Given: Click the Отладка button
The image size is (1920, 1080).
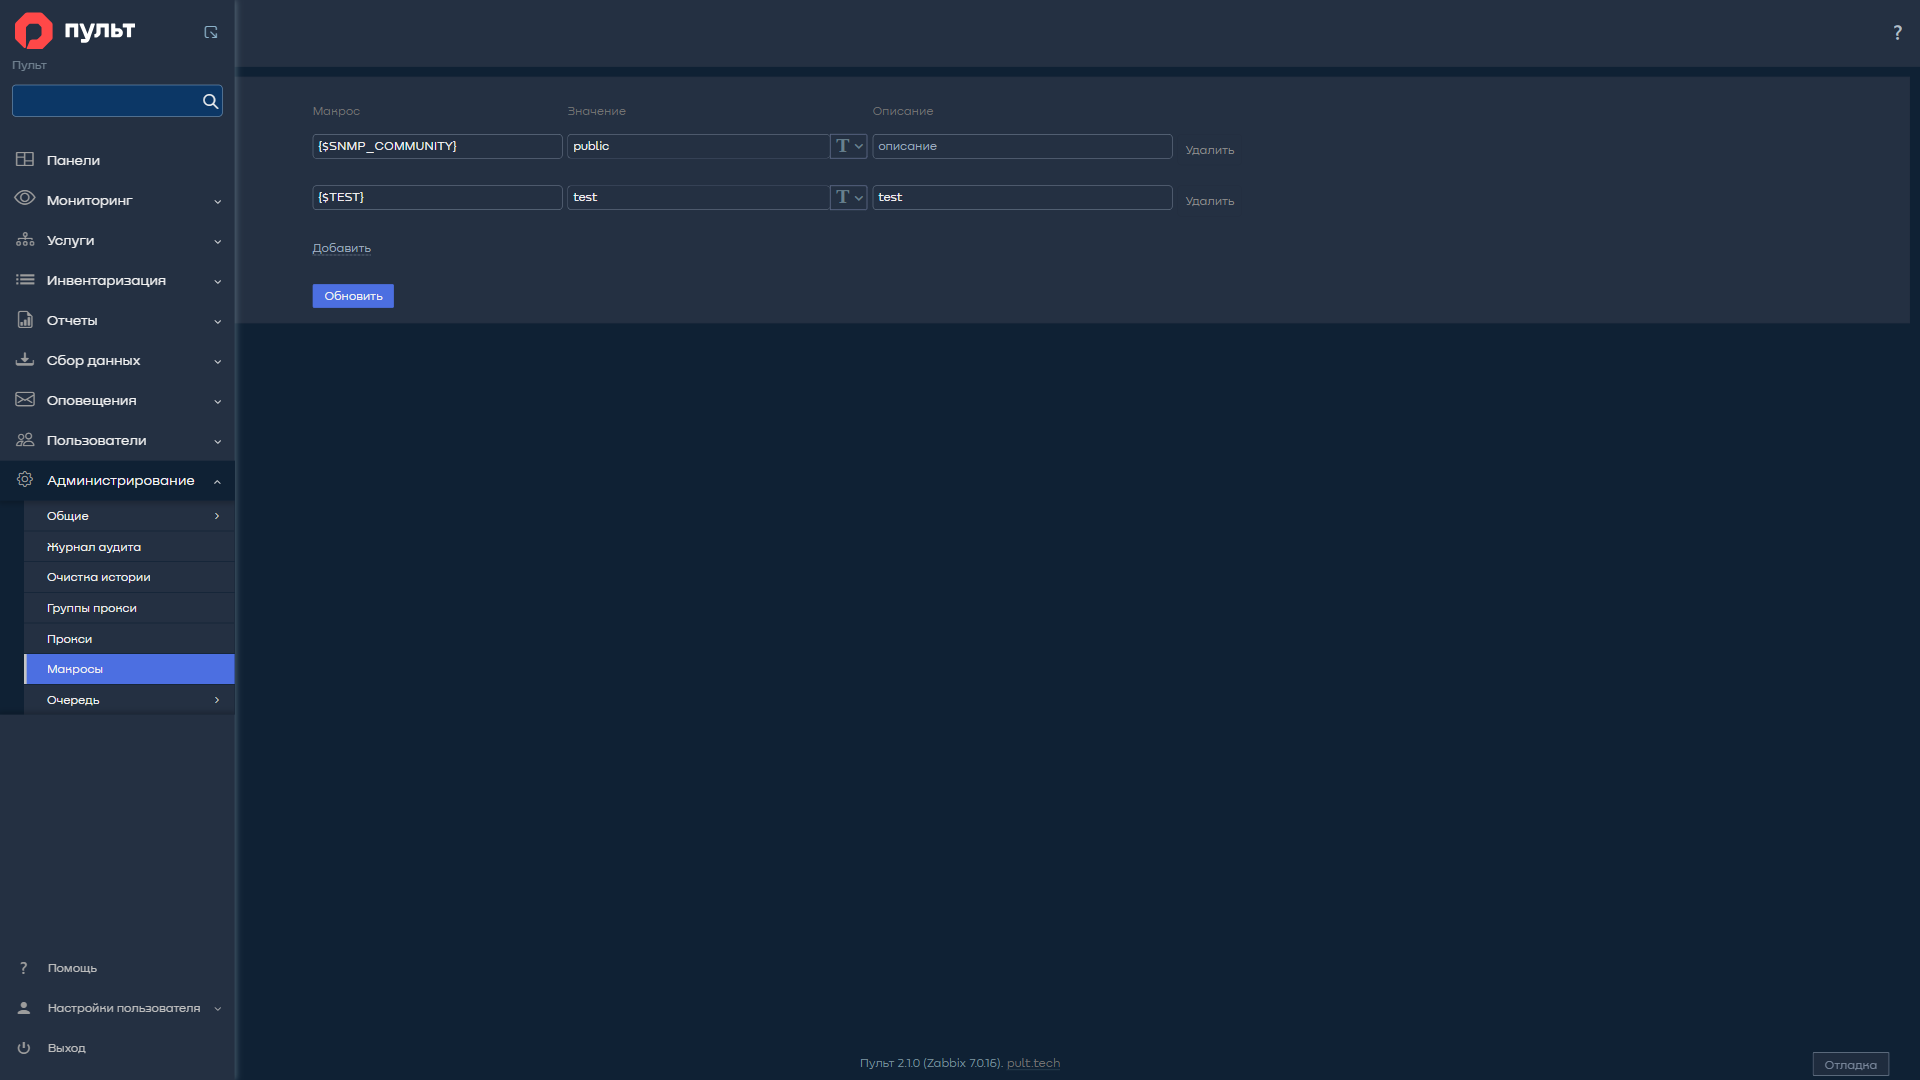Looking at the screenshot, I should point(1850,1064).
